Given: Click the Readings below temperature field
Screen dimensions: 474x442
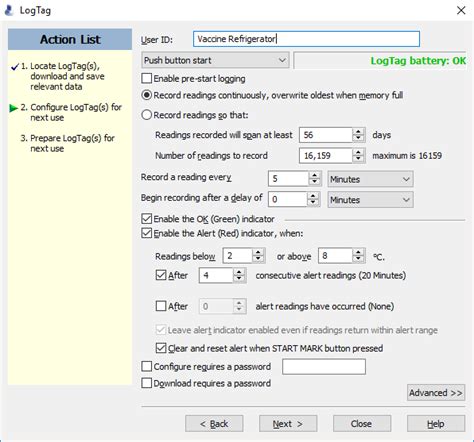Looking at the screenshot, I should pos(237,256).
